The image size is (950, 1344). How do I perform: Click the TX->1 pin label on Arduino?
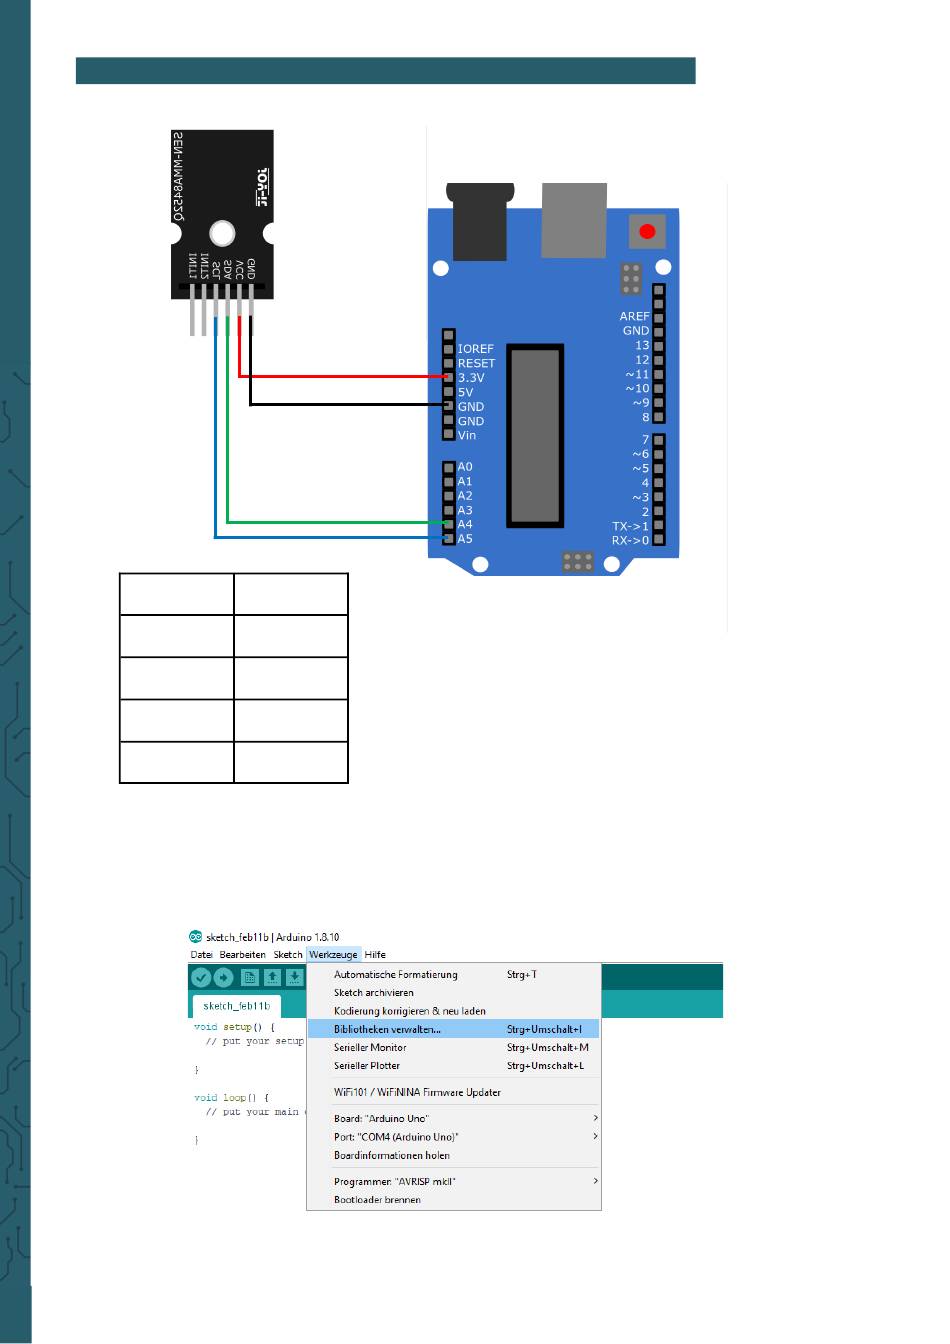click(630, 526)
